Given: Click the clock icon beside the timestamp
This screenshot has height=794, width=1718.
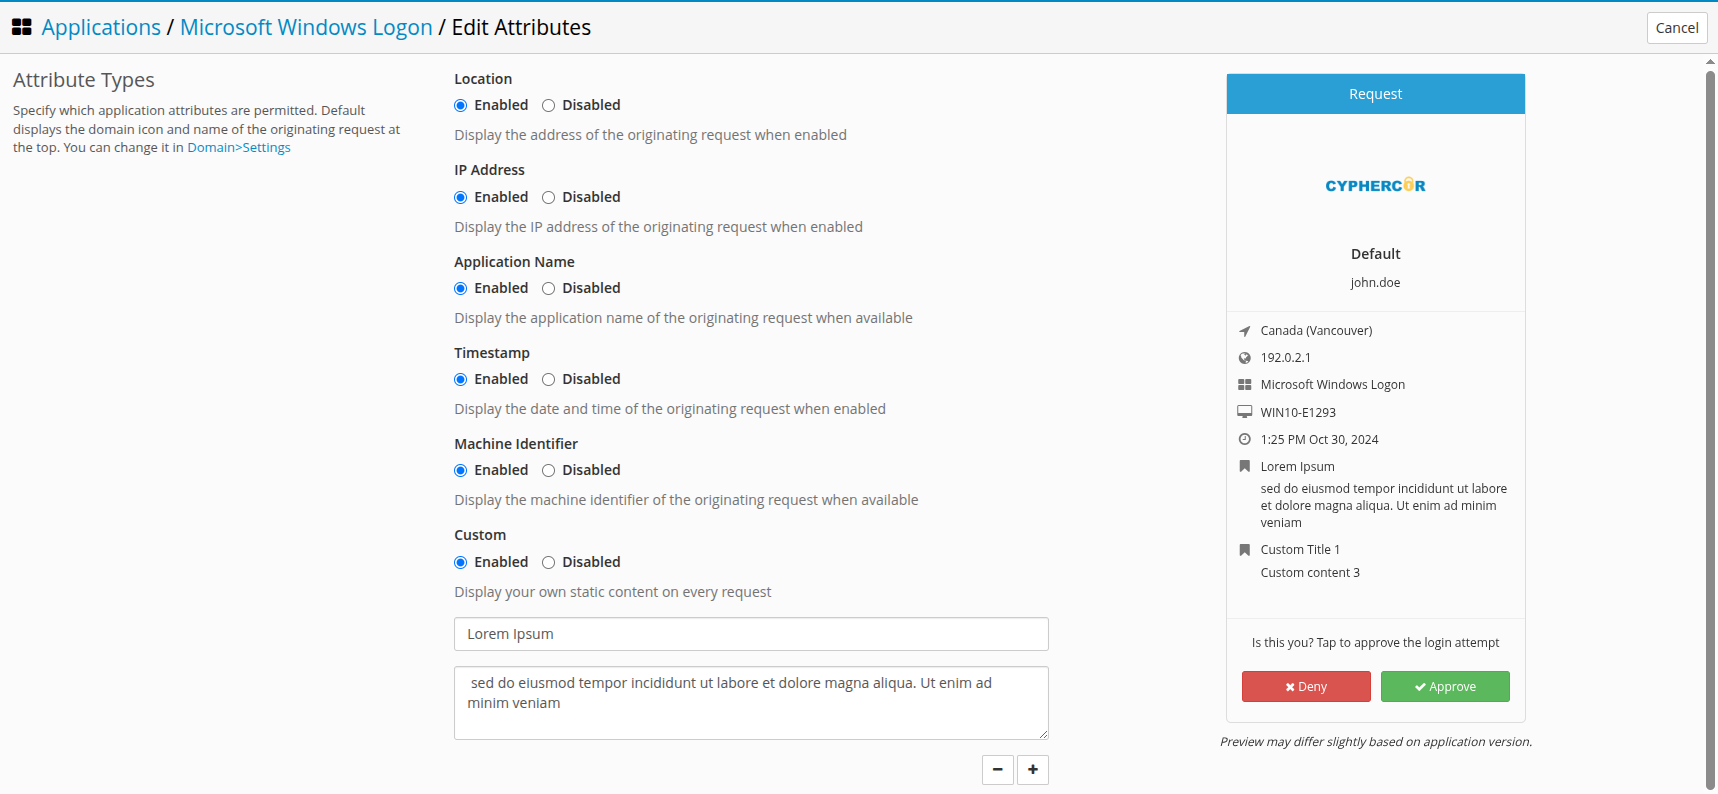Looking at the screenshot, I should click(1245, 440).
